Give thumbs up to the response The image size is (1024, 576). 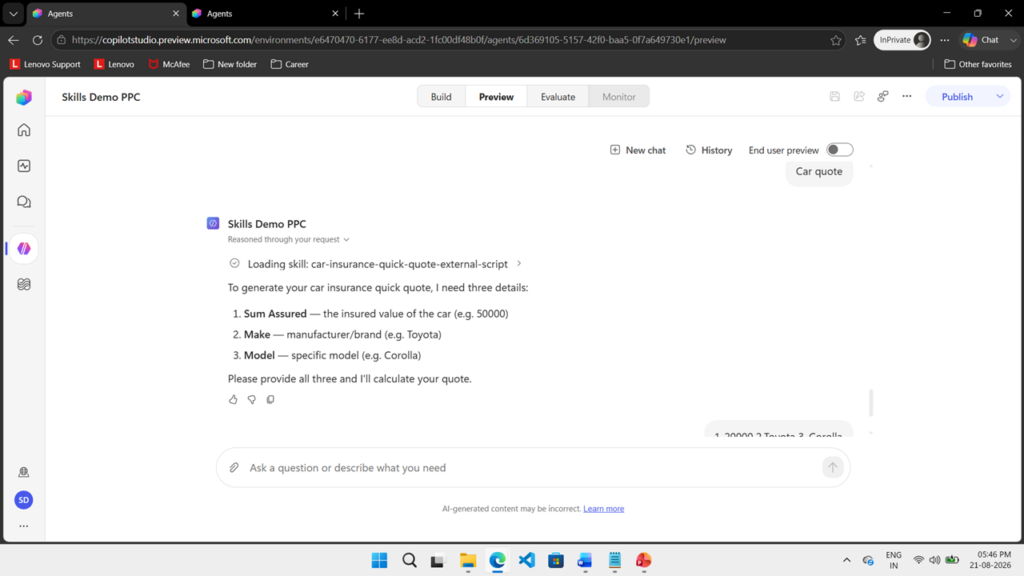(233, 400)
